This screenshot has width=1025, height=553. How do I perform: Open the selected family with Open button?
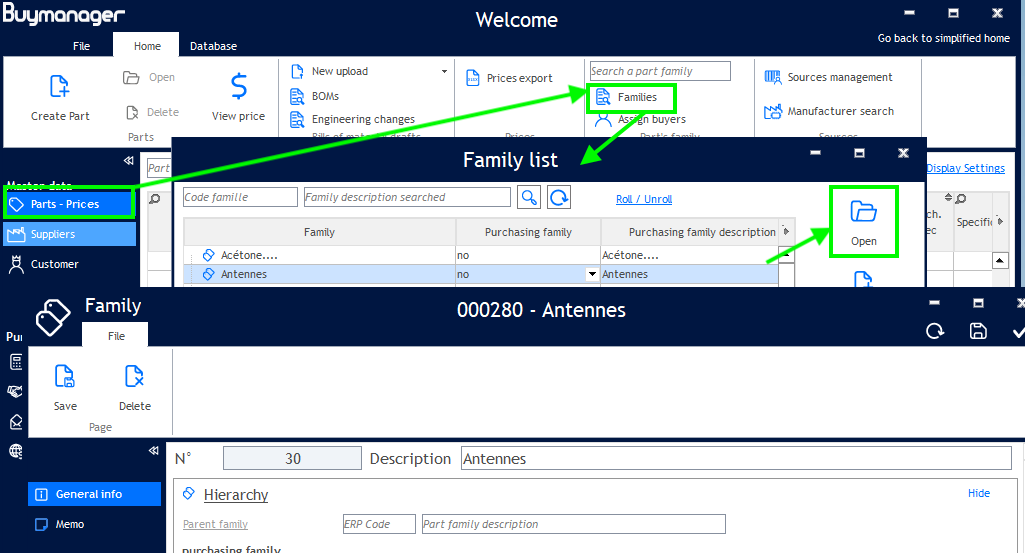coord(863,221)
